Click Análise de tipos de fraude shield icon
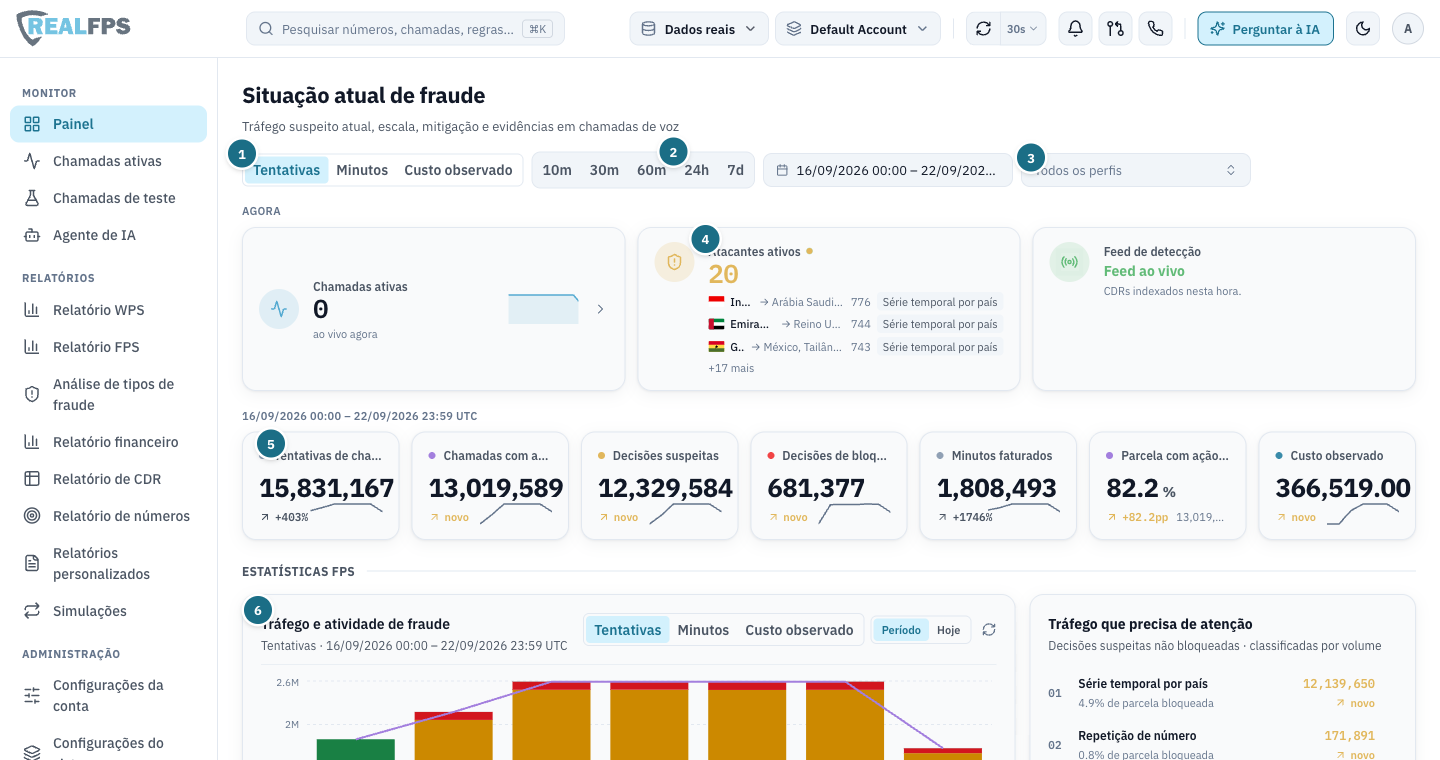Screen dimensions: 1440x760 tap(32, 394)
